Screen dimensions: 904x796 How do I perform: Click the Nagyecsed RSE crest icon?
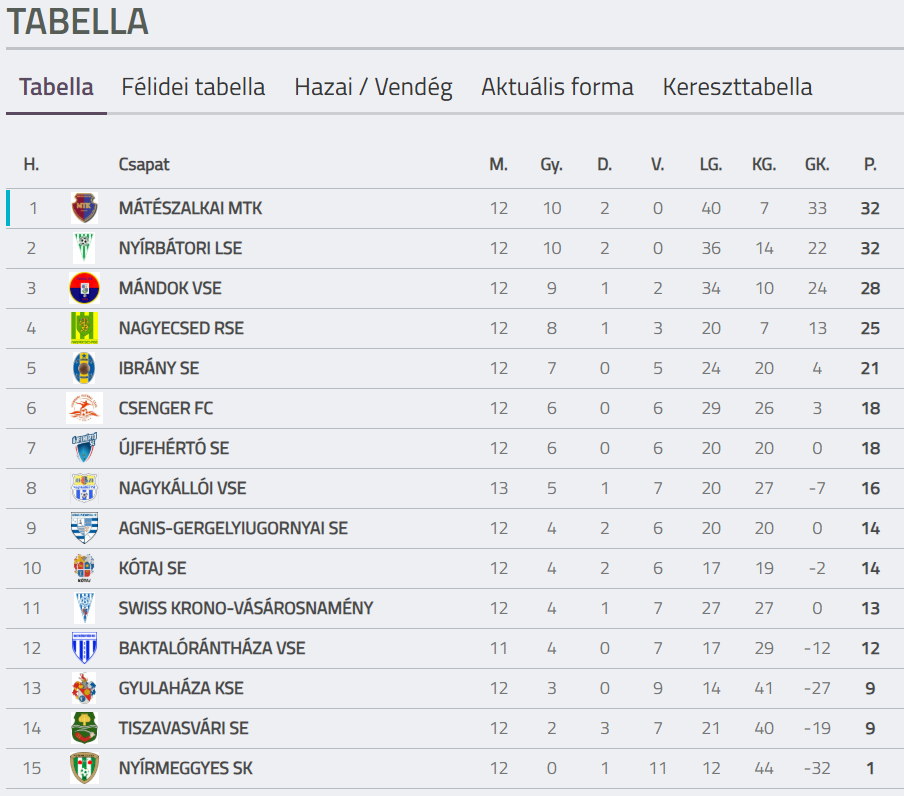click(x=84, y=328)
